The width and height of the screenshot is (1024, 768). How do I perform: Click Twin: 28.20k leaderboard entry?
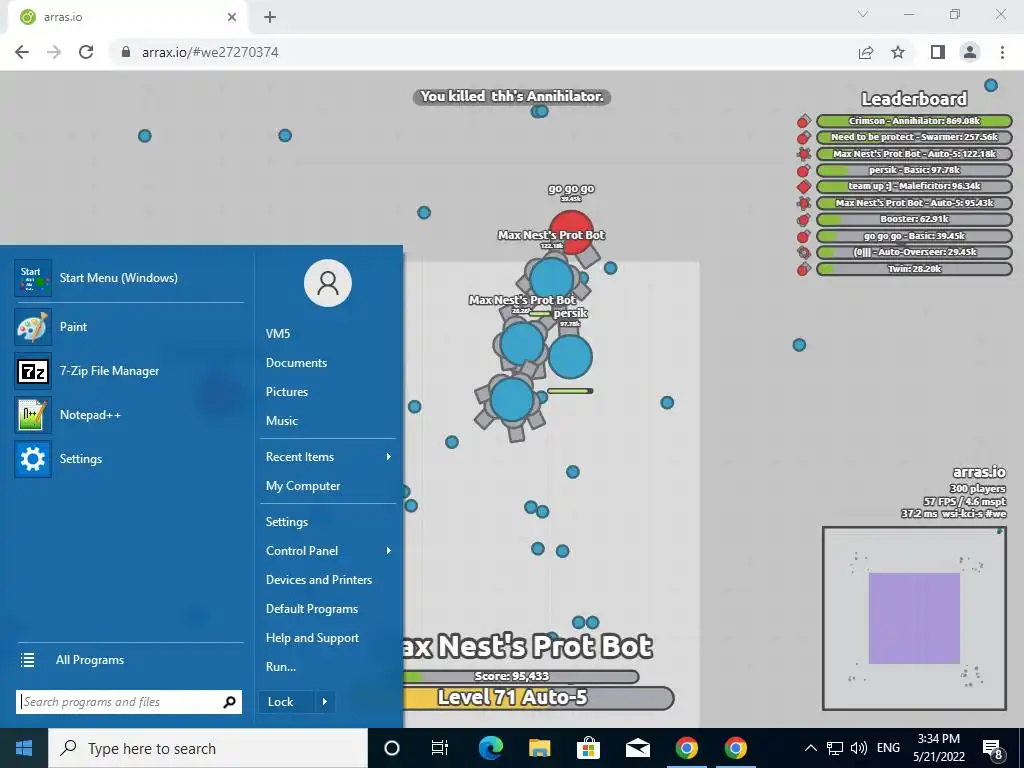pyautogui.click(x=914, y=268)
